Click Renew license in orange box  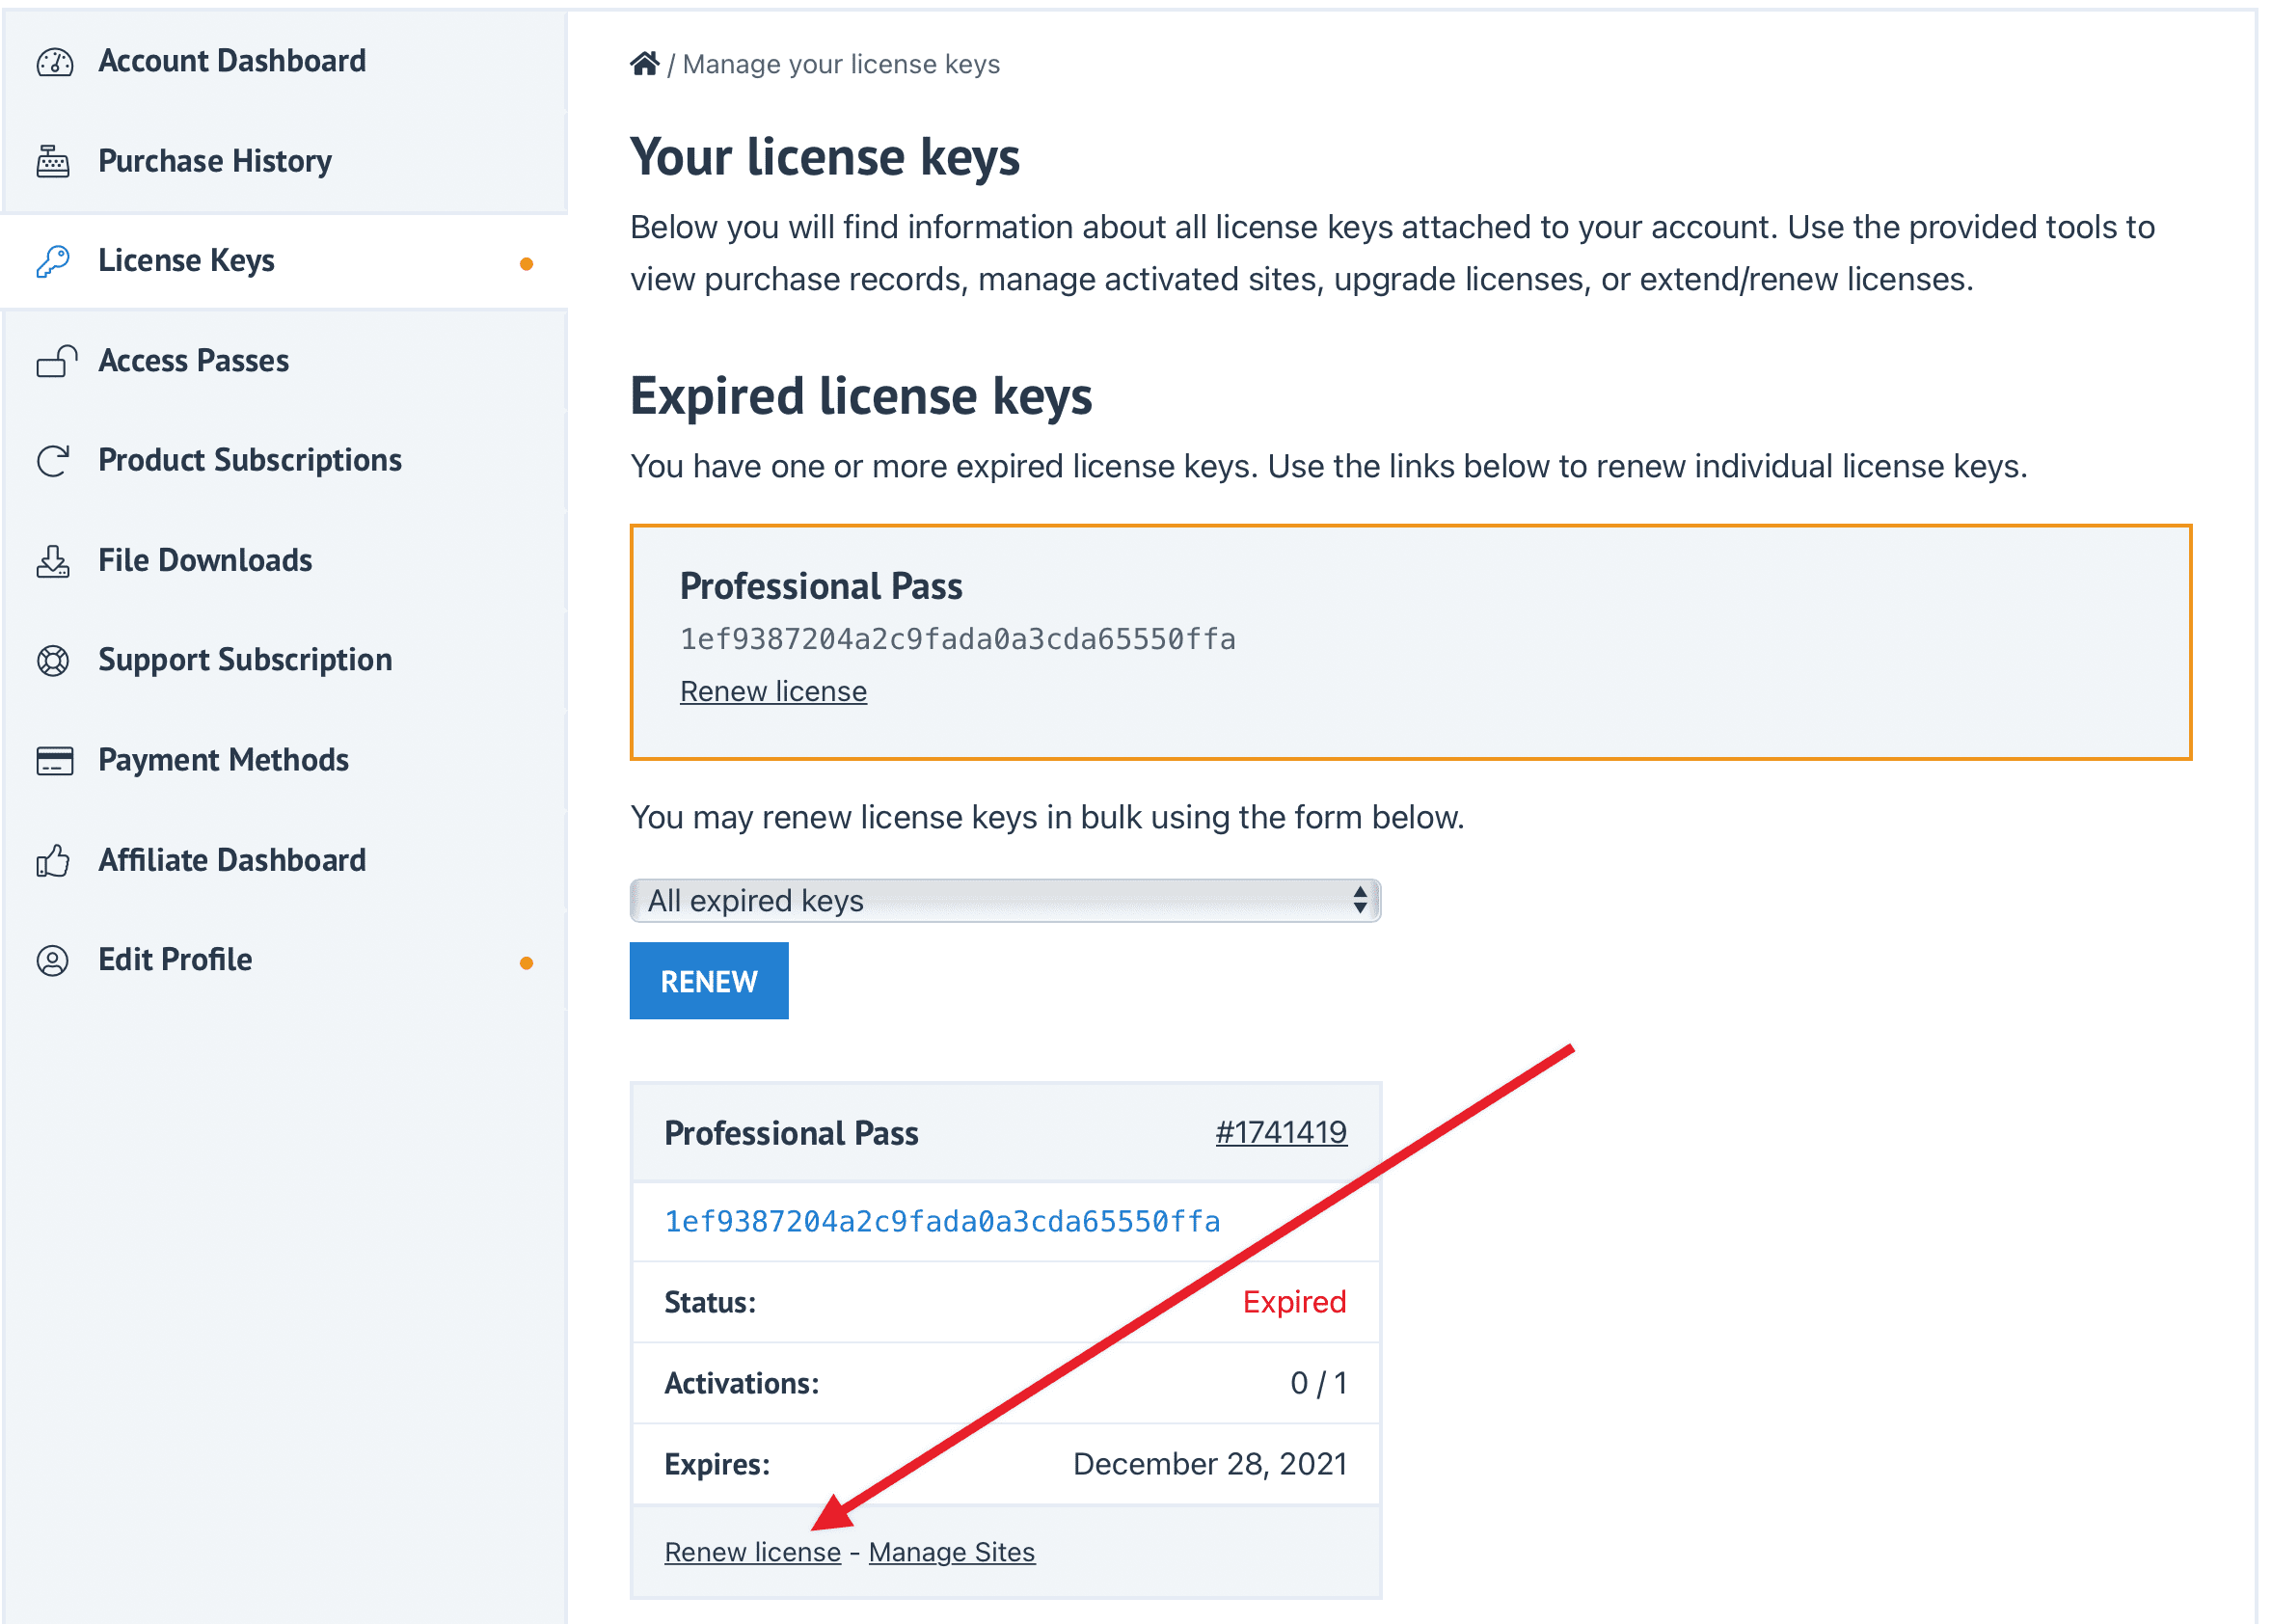coord(773,692)
